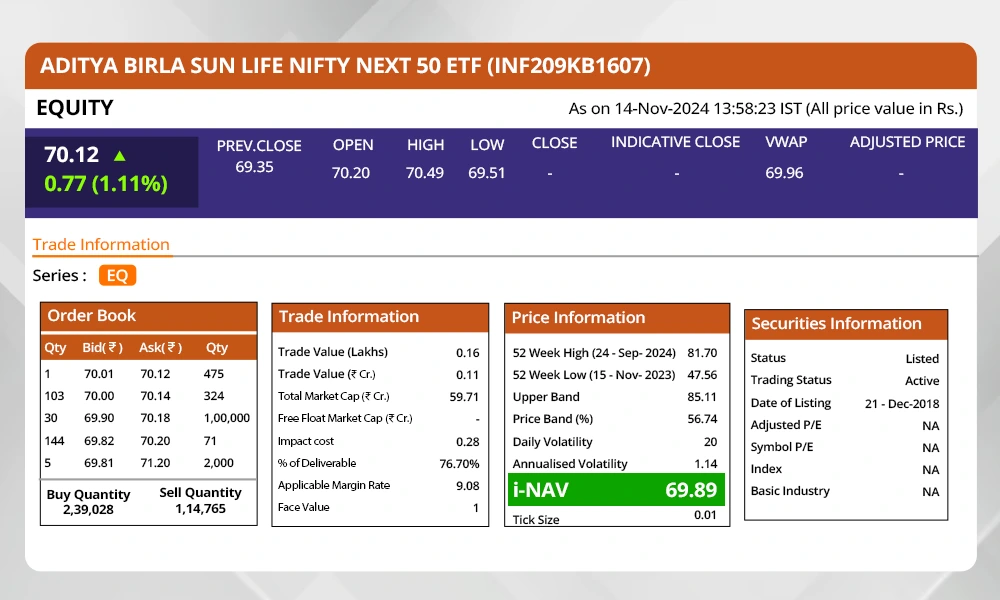Click the Face Value row

point(379,508)
